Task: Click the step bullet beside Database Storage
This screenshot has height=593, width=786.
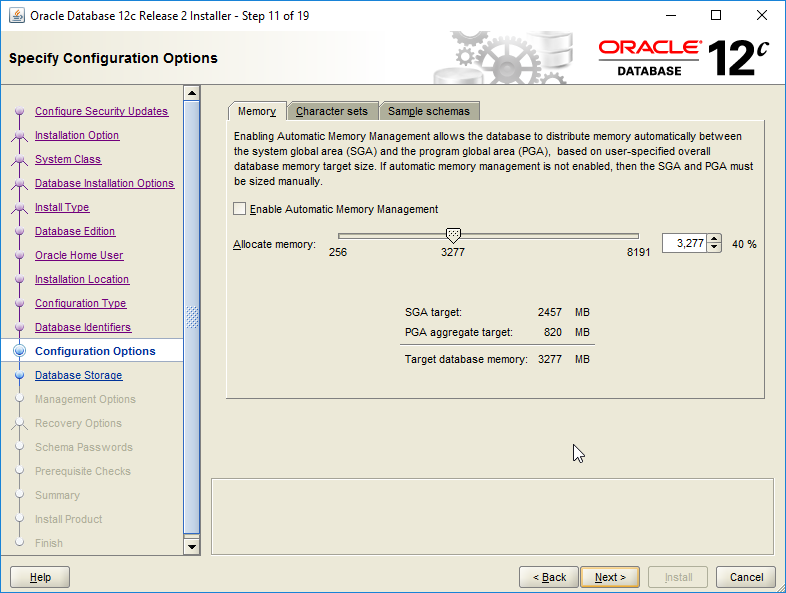Action: 20,375
